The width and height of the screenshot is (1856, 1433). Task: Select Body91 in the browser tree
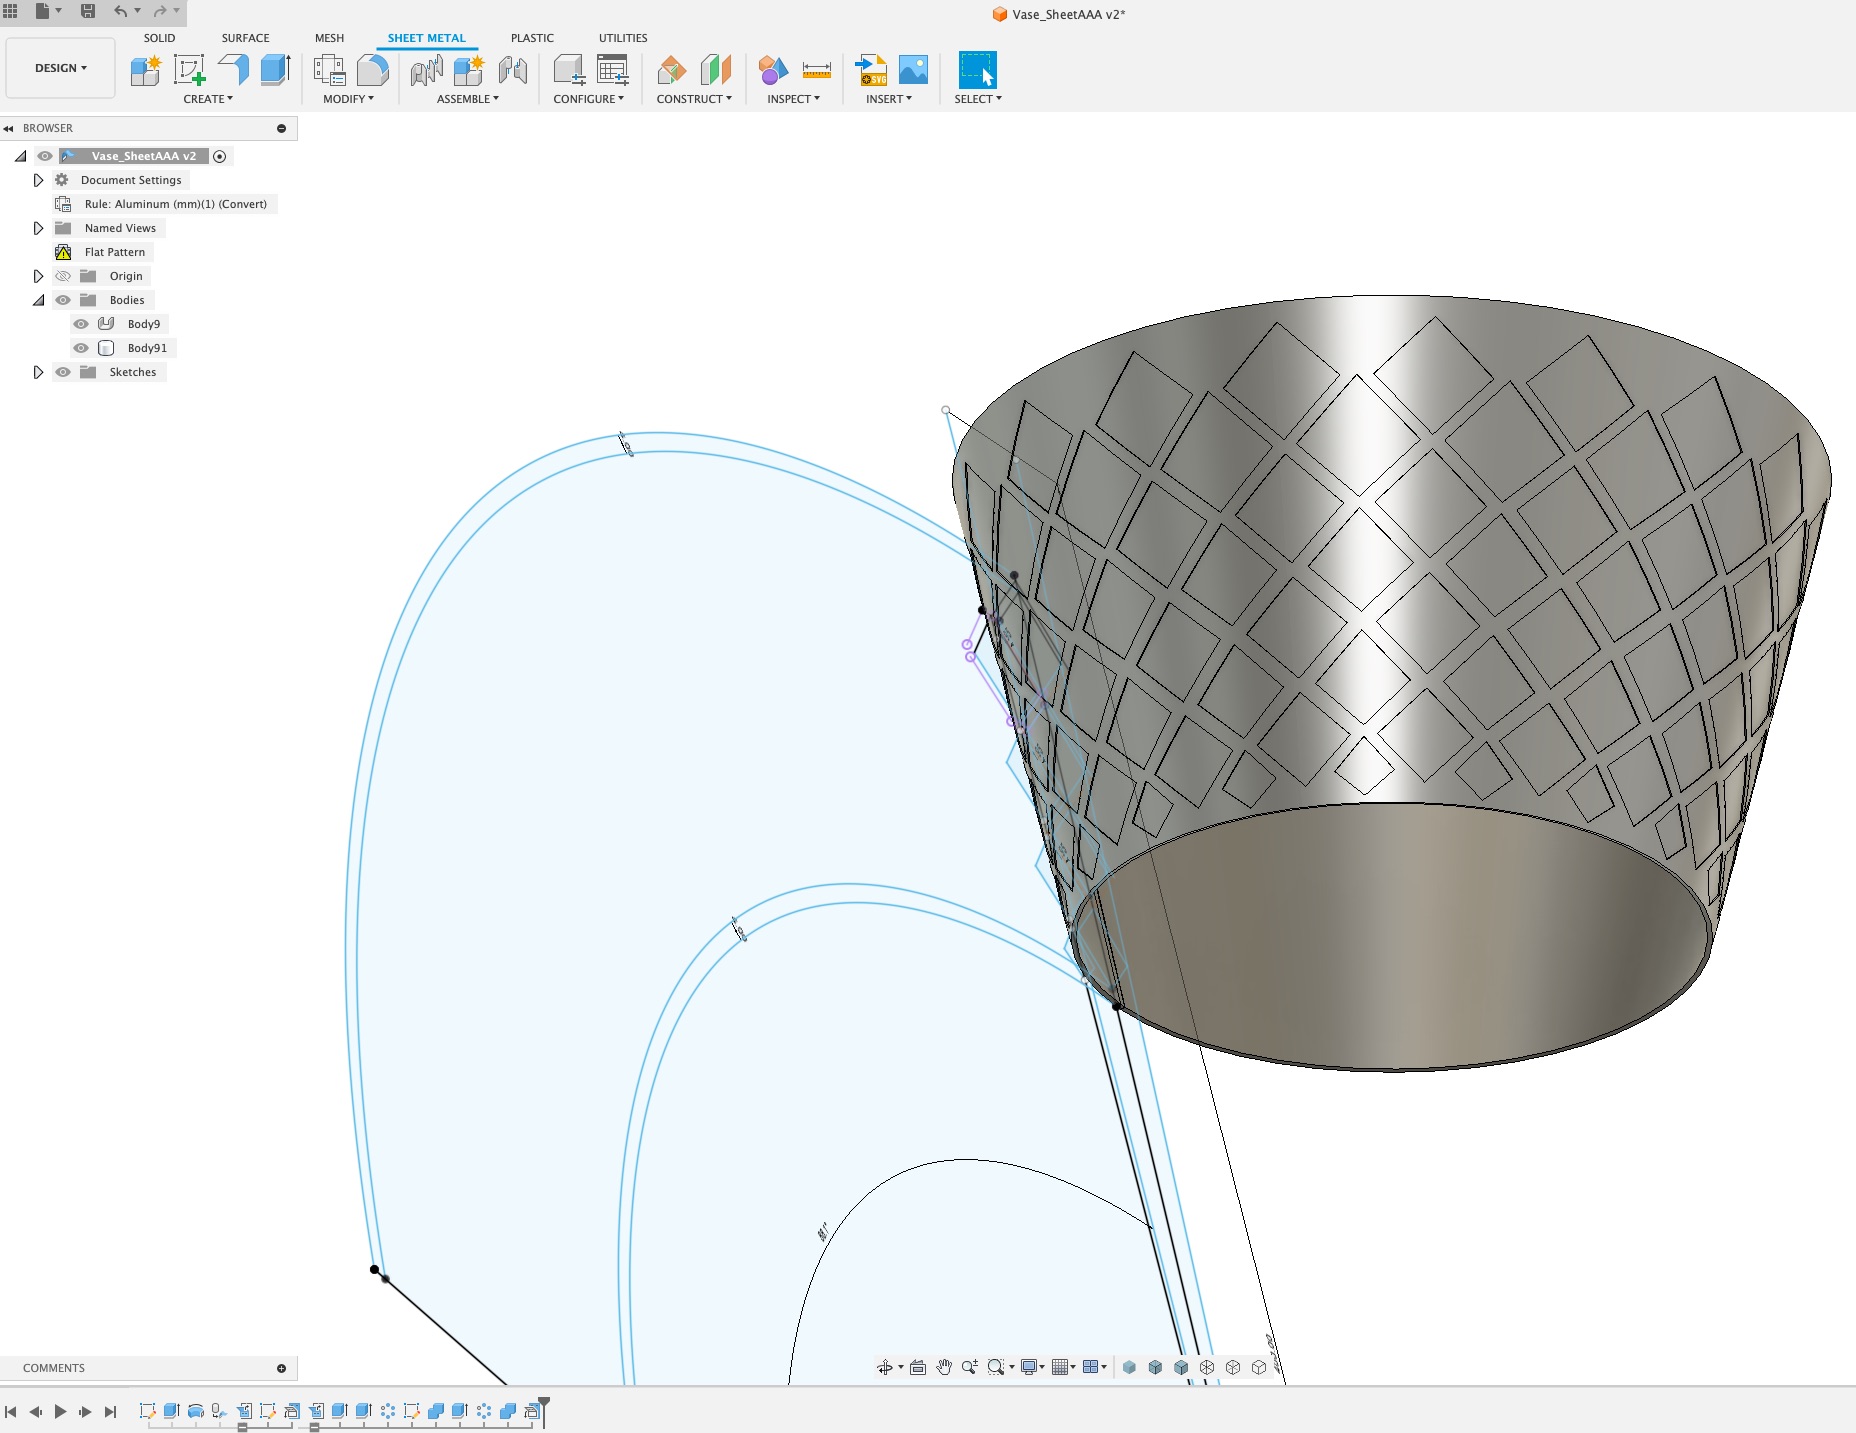click(148, 347)
